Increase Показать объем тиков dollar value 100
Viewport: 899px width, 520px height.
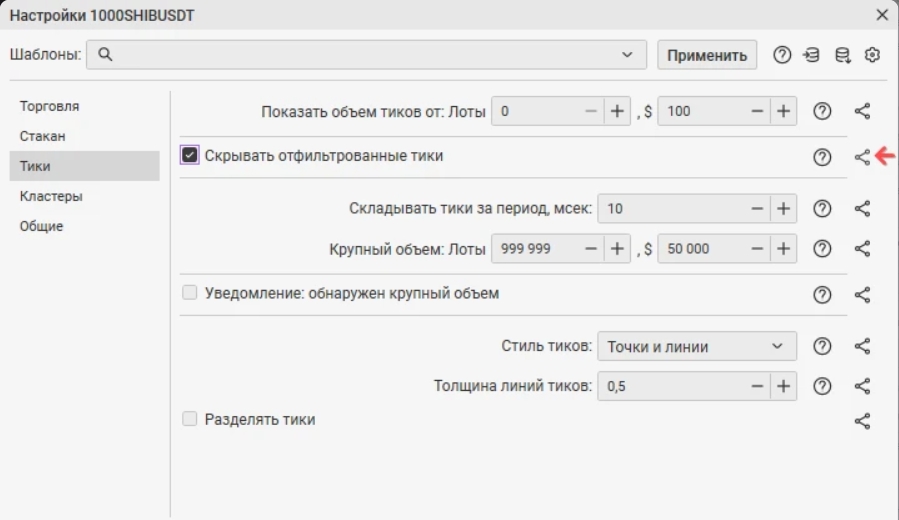pos(783,111)
